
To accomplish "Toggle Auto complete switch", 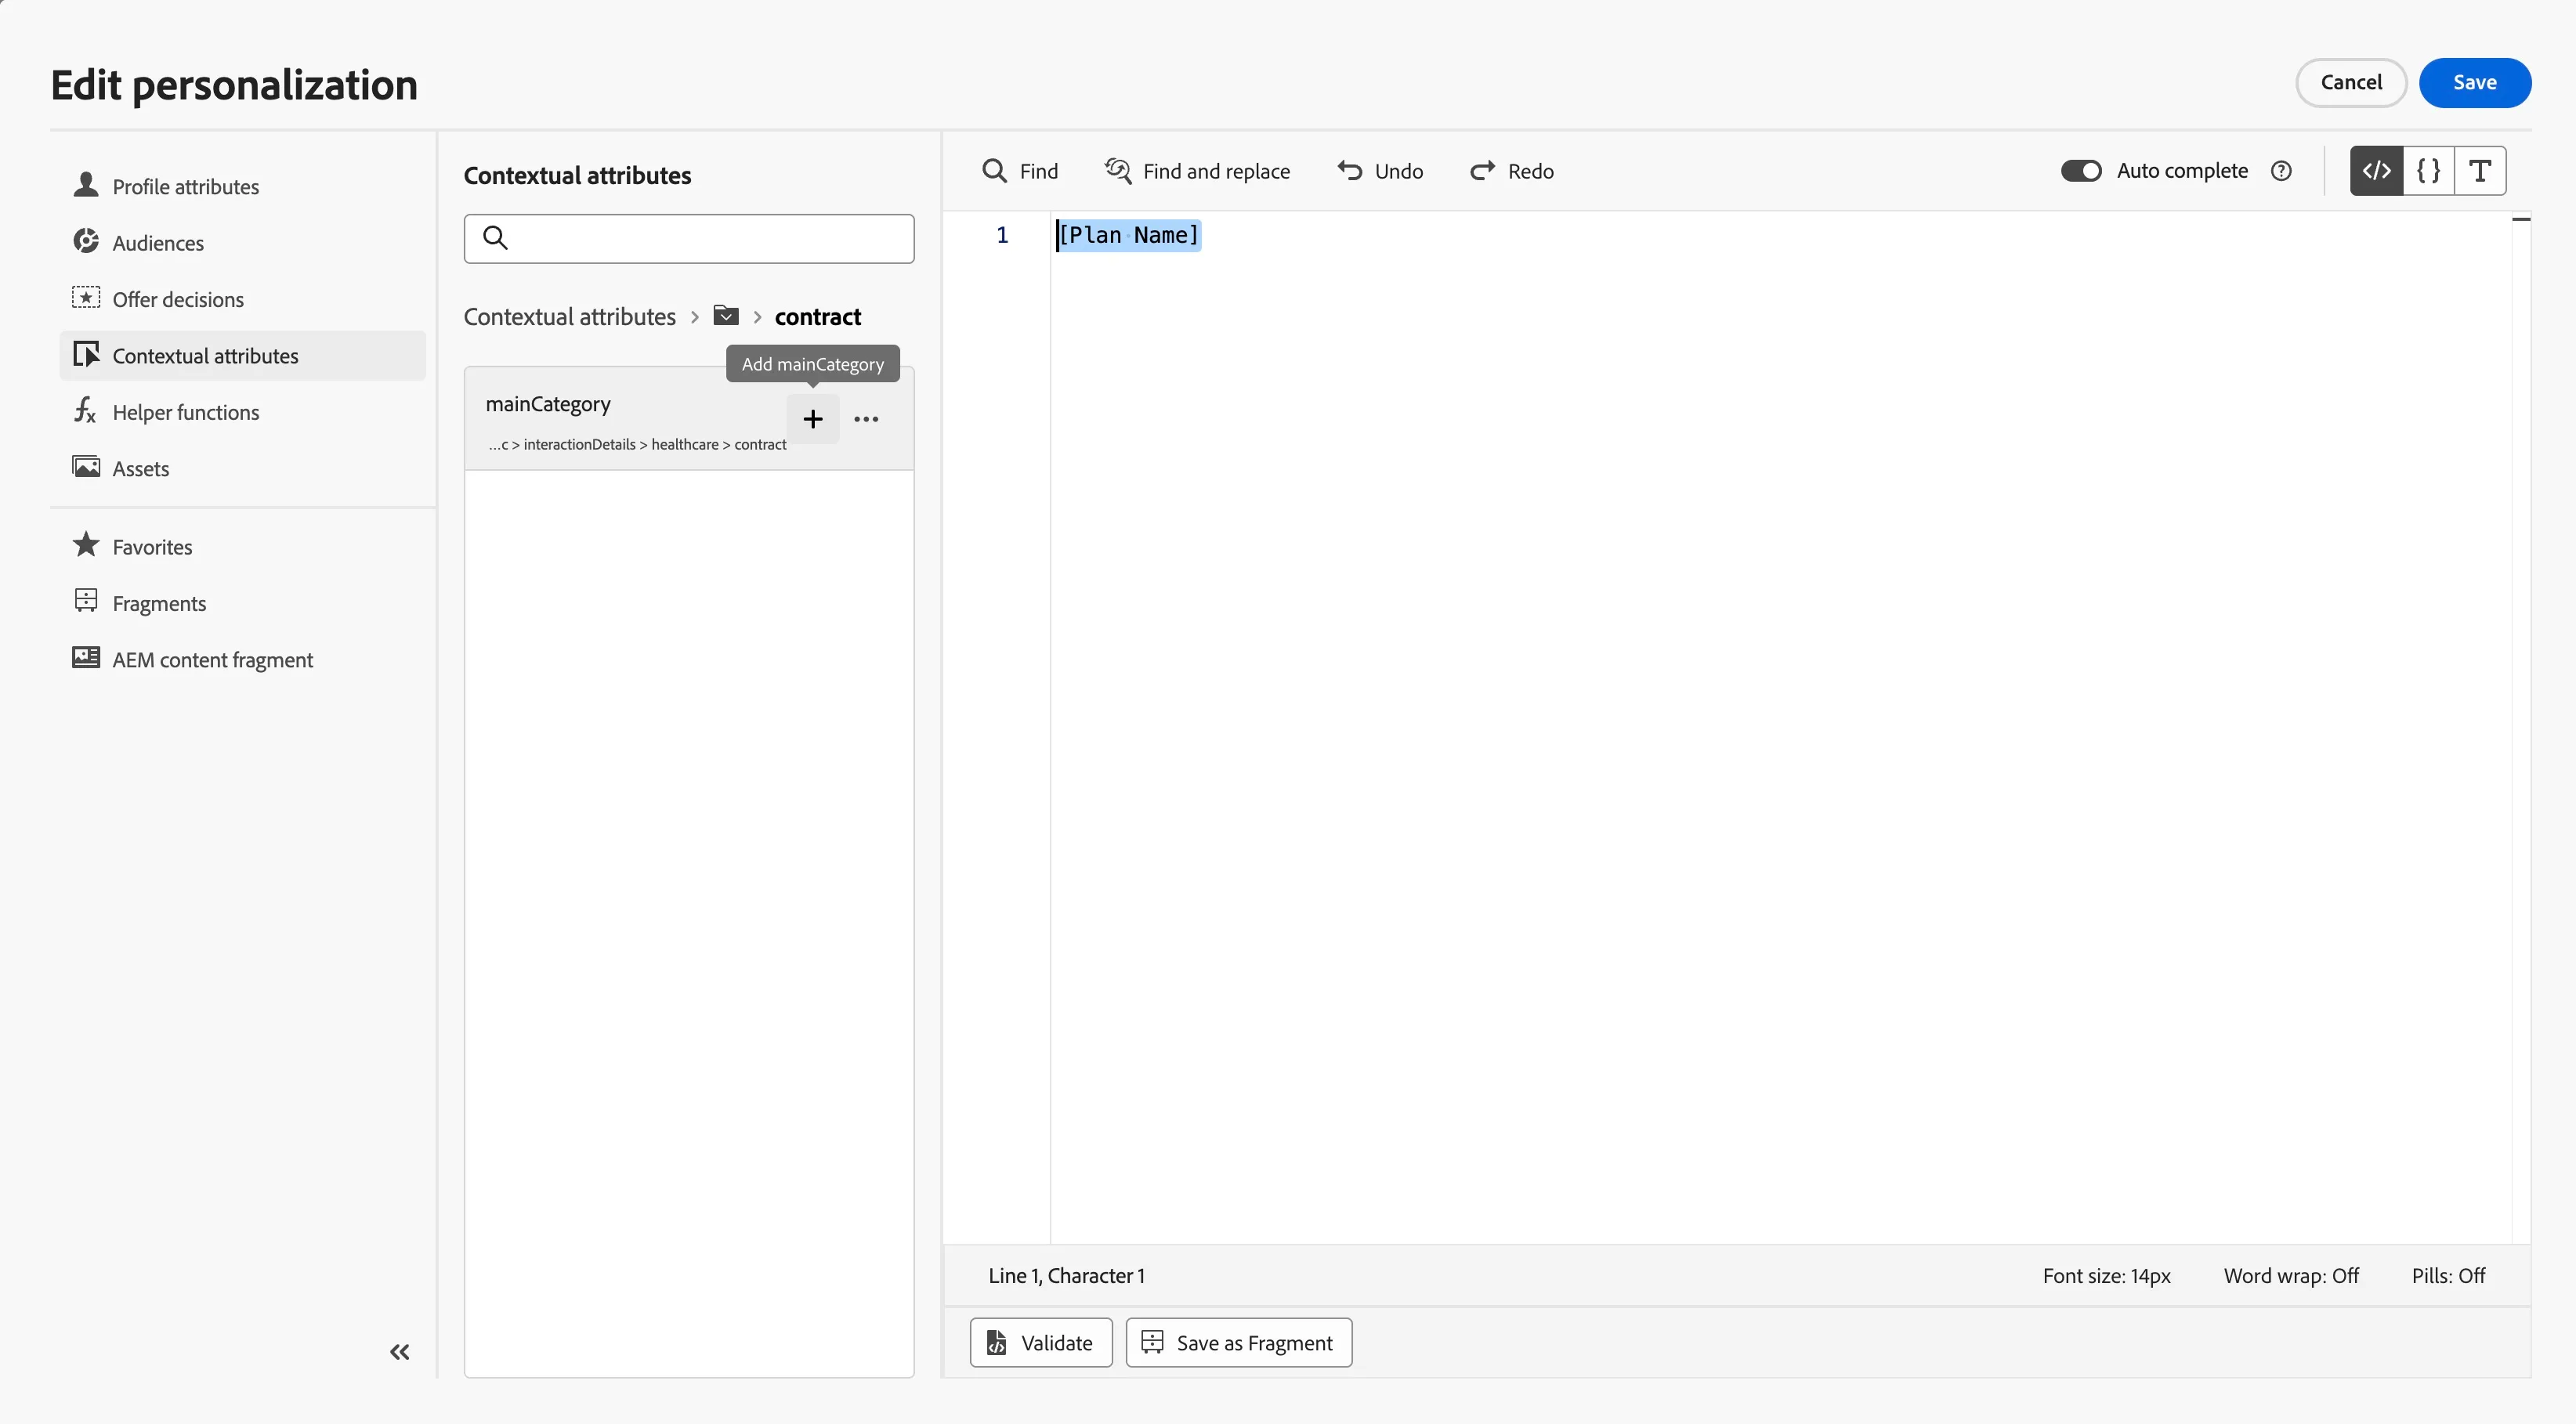I will tap(2081, 171).
